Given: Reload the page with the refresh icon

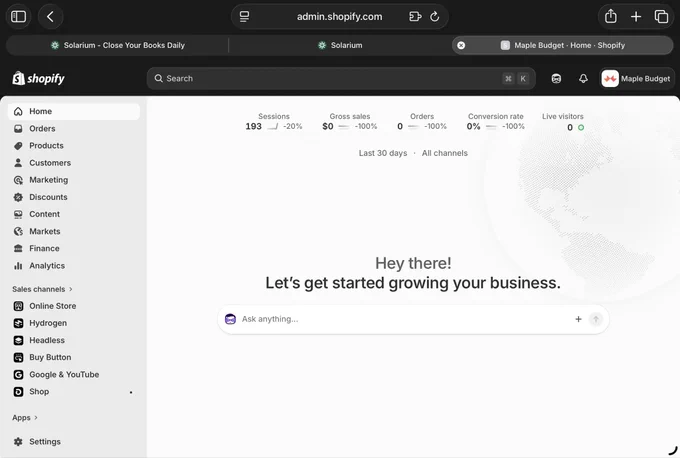Looking at the screenshot, I should point(435,16).
